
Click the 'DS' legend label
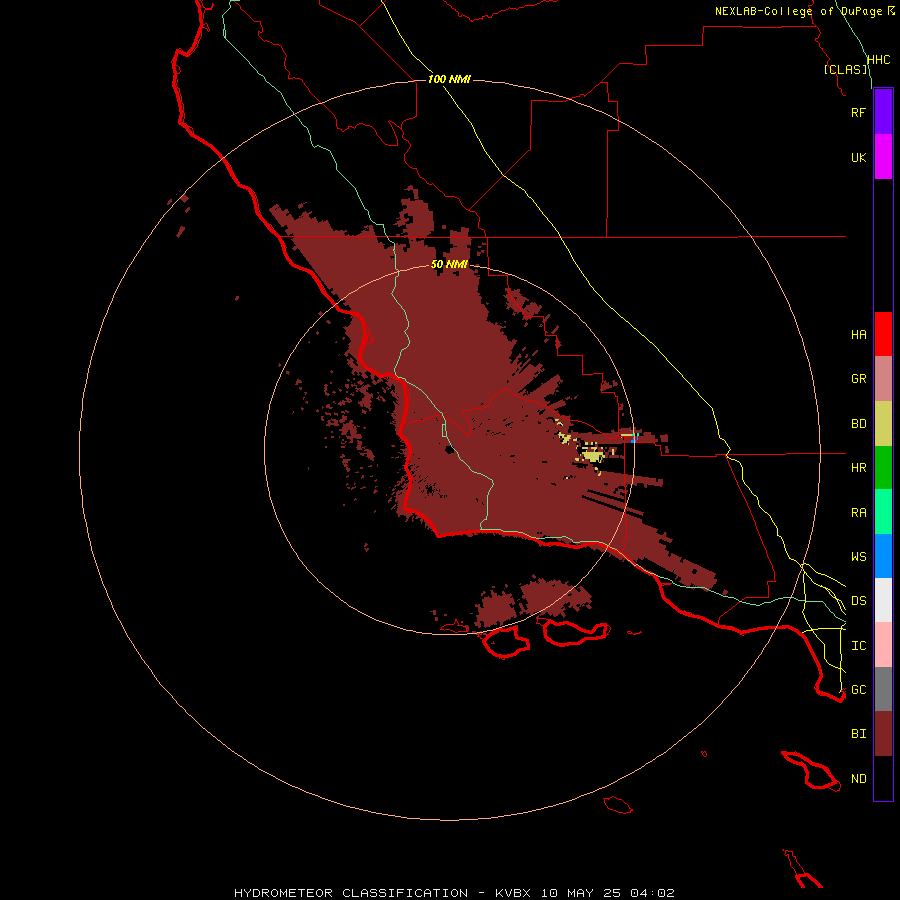pos(858,600)
